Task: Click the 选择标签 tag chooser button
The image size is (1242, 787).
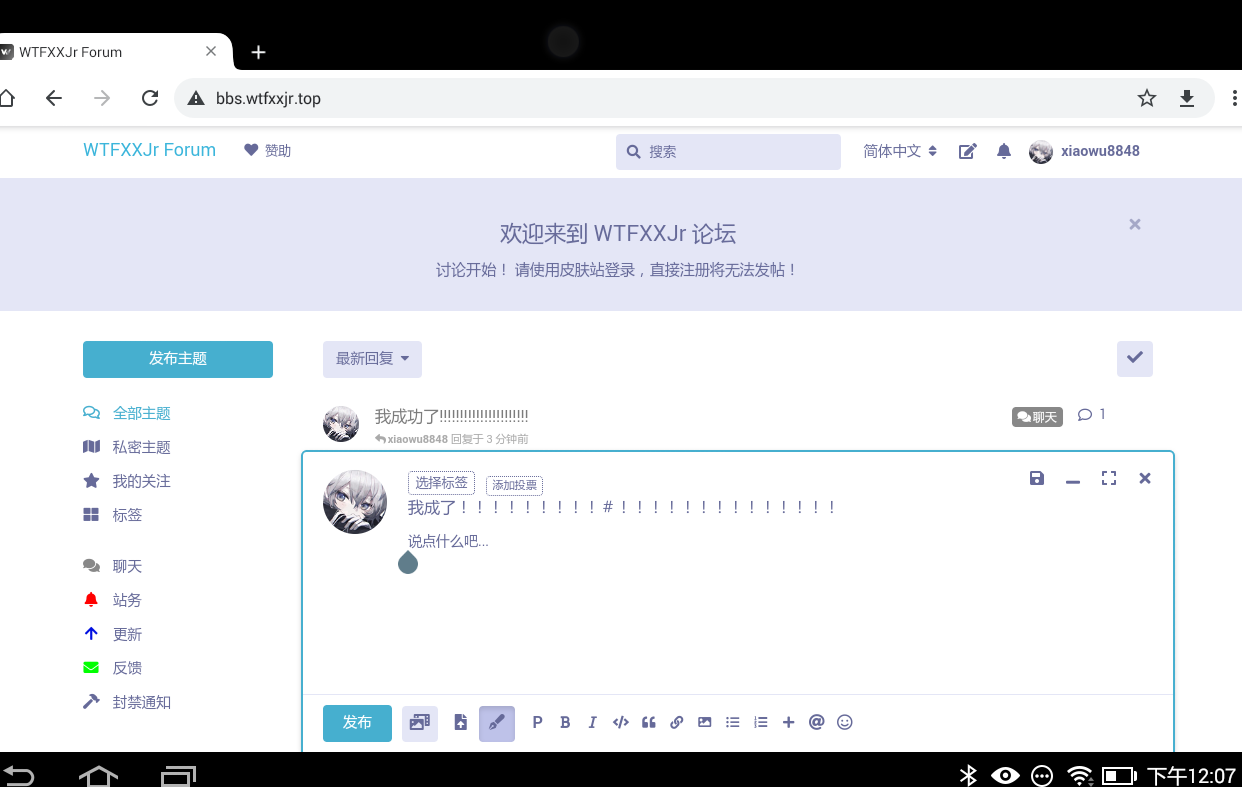Action: click(x=441, y=483)
